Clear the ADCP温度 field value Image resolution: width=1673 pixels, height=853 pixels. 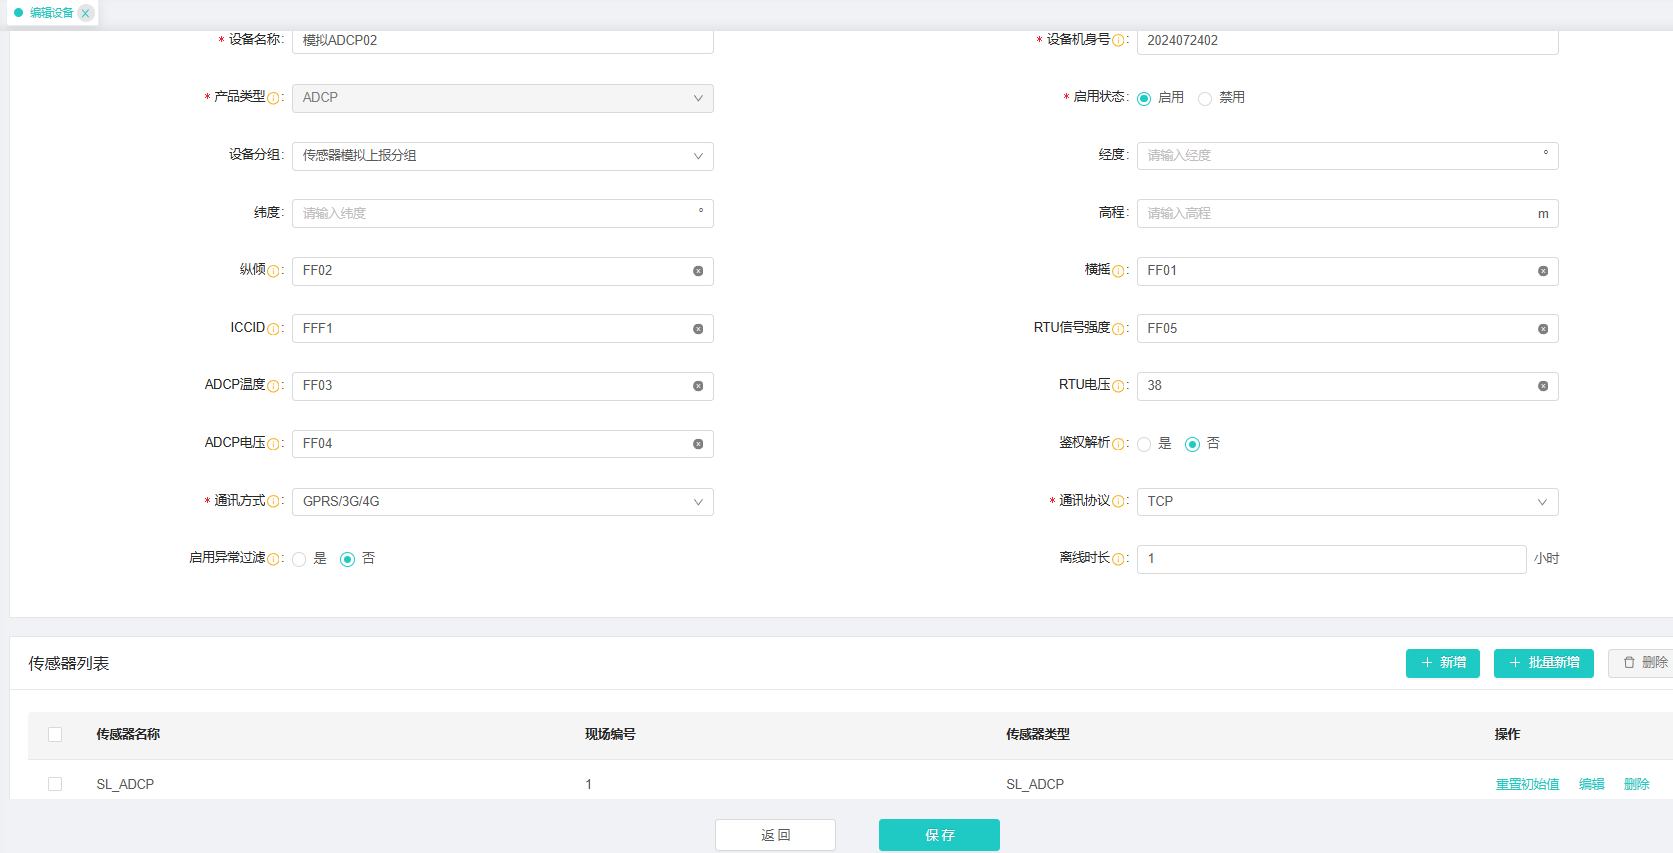coord(698,386)
